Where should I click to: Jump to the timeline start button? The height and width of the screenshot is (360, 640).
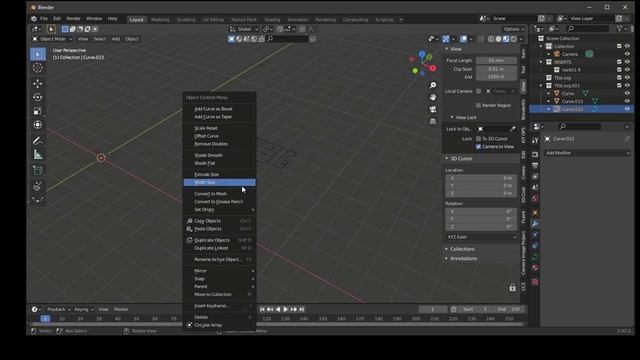[262, 309]
